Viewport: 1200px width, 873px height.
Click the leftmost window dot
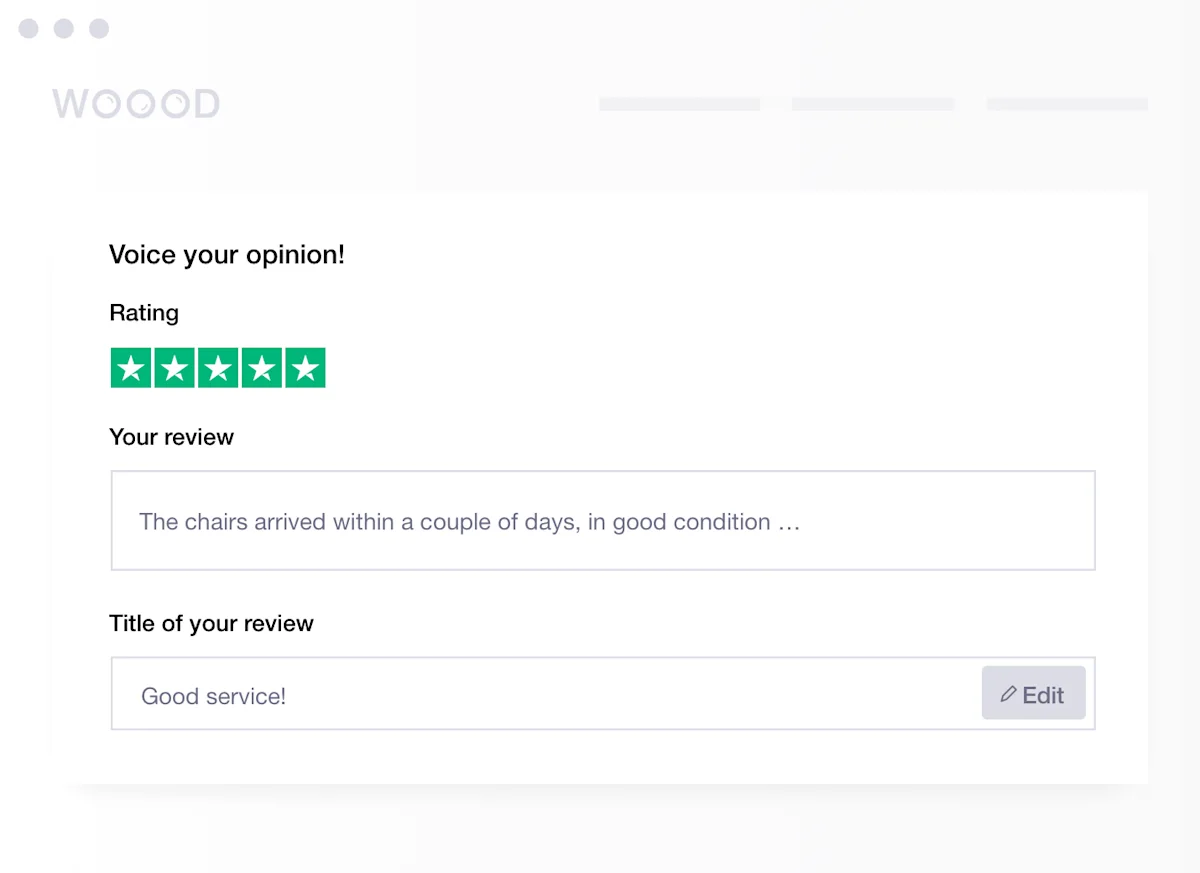coord(28,29)
